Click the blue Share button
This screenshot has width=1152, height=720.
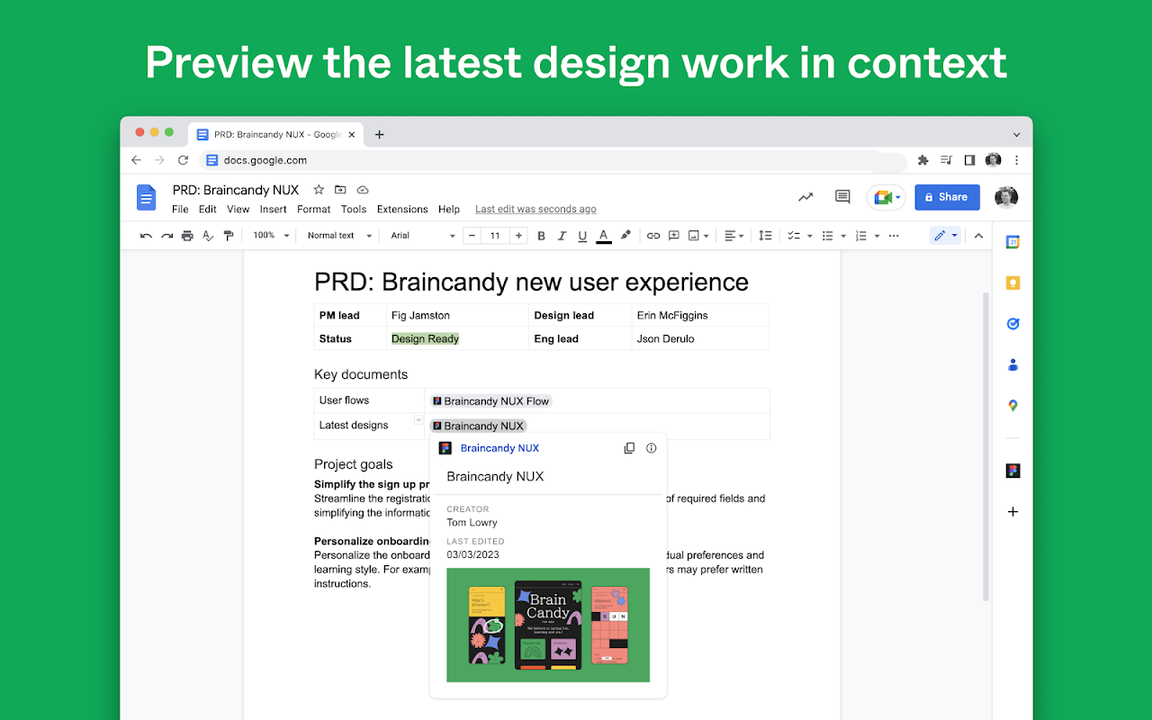point(947,197)
